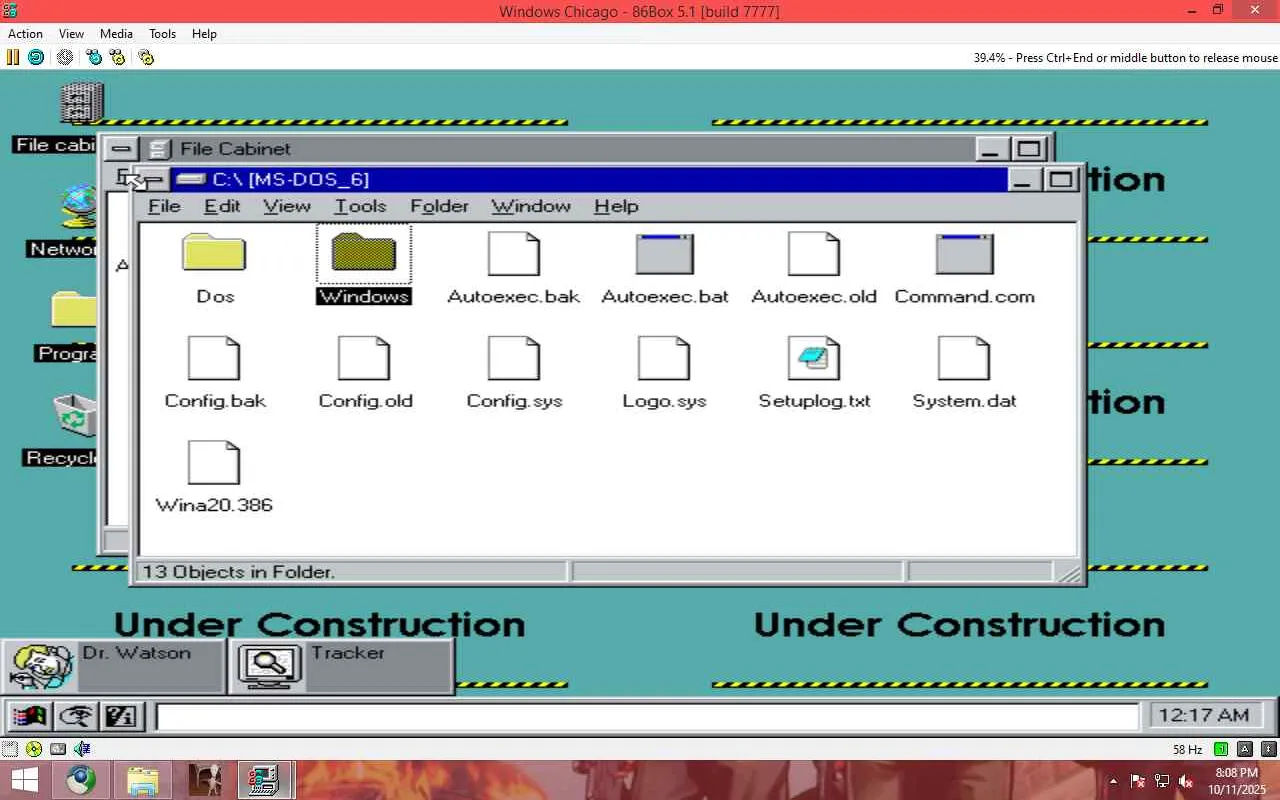1280x800 pixels.
Task: Select the Config.old file icon
Action: (364, 358)
